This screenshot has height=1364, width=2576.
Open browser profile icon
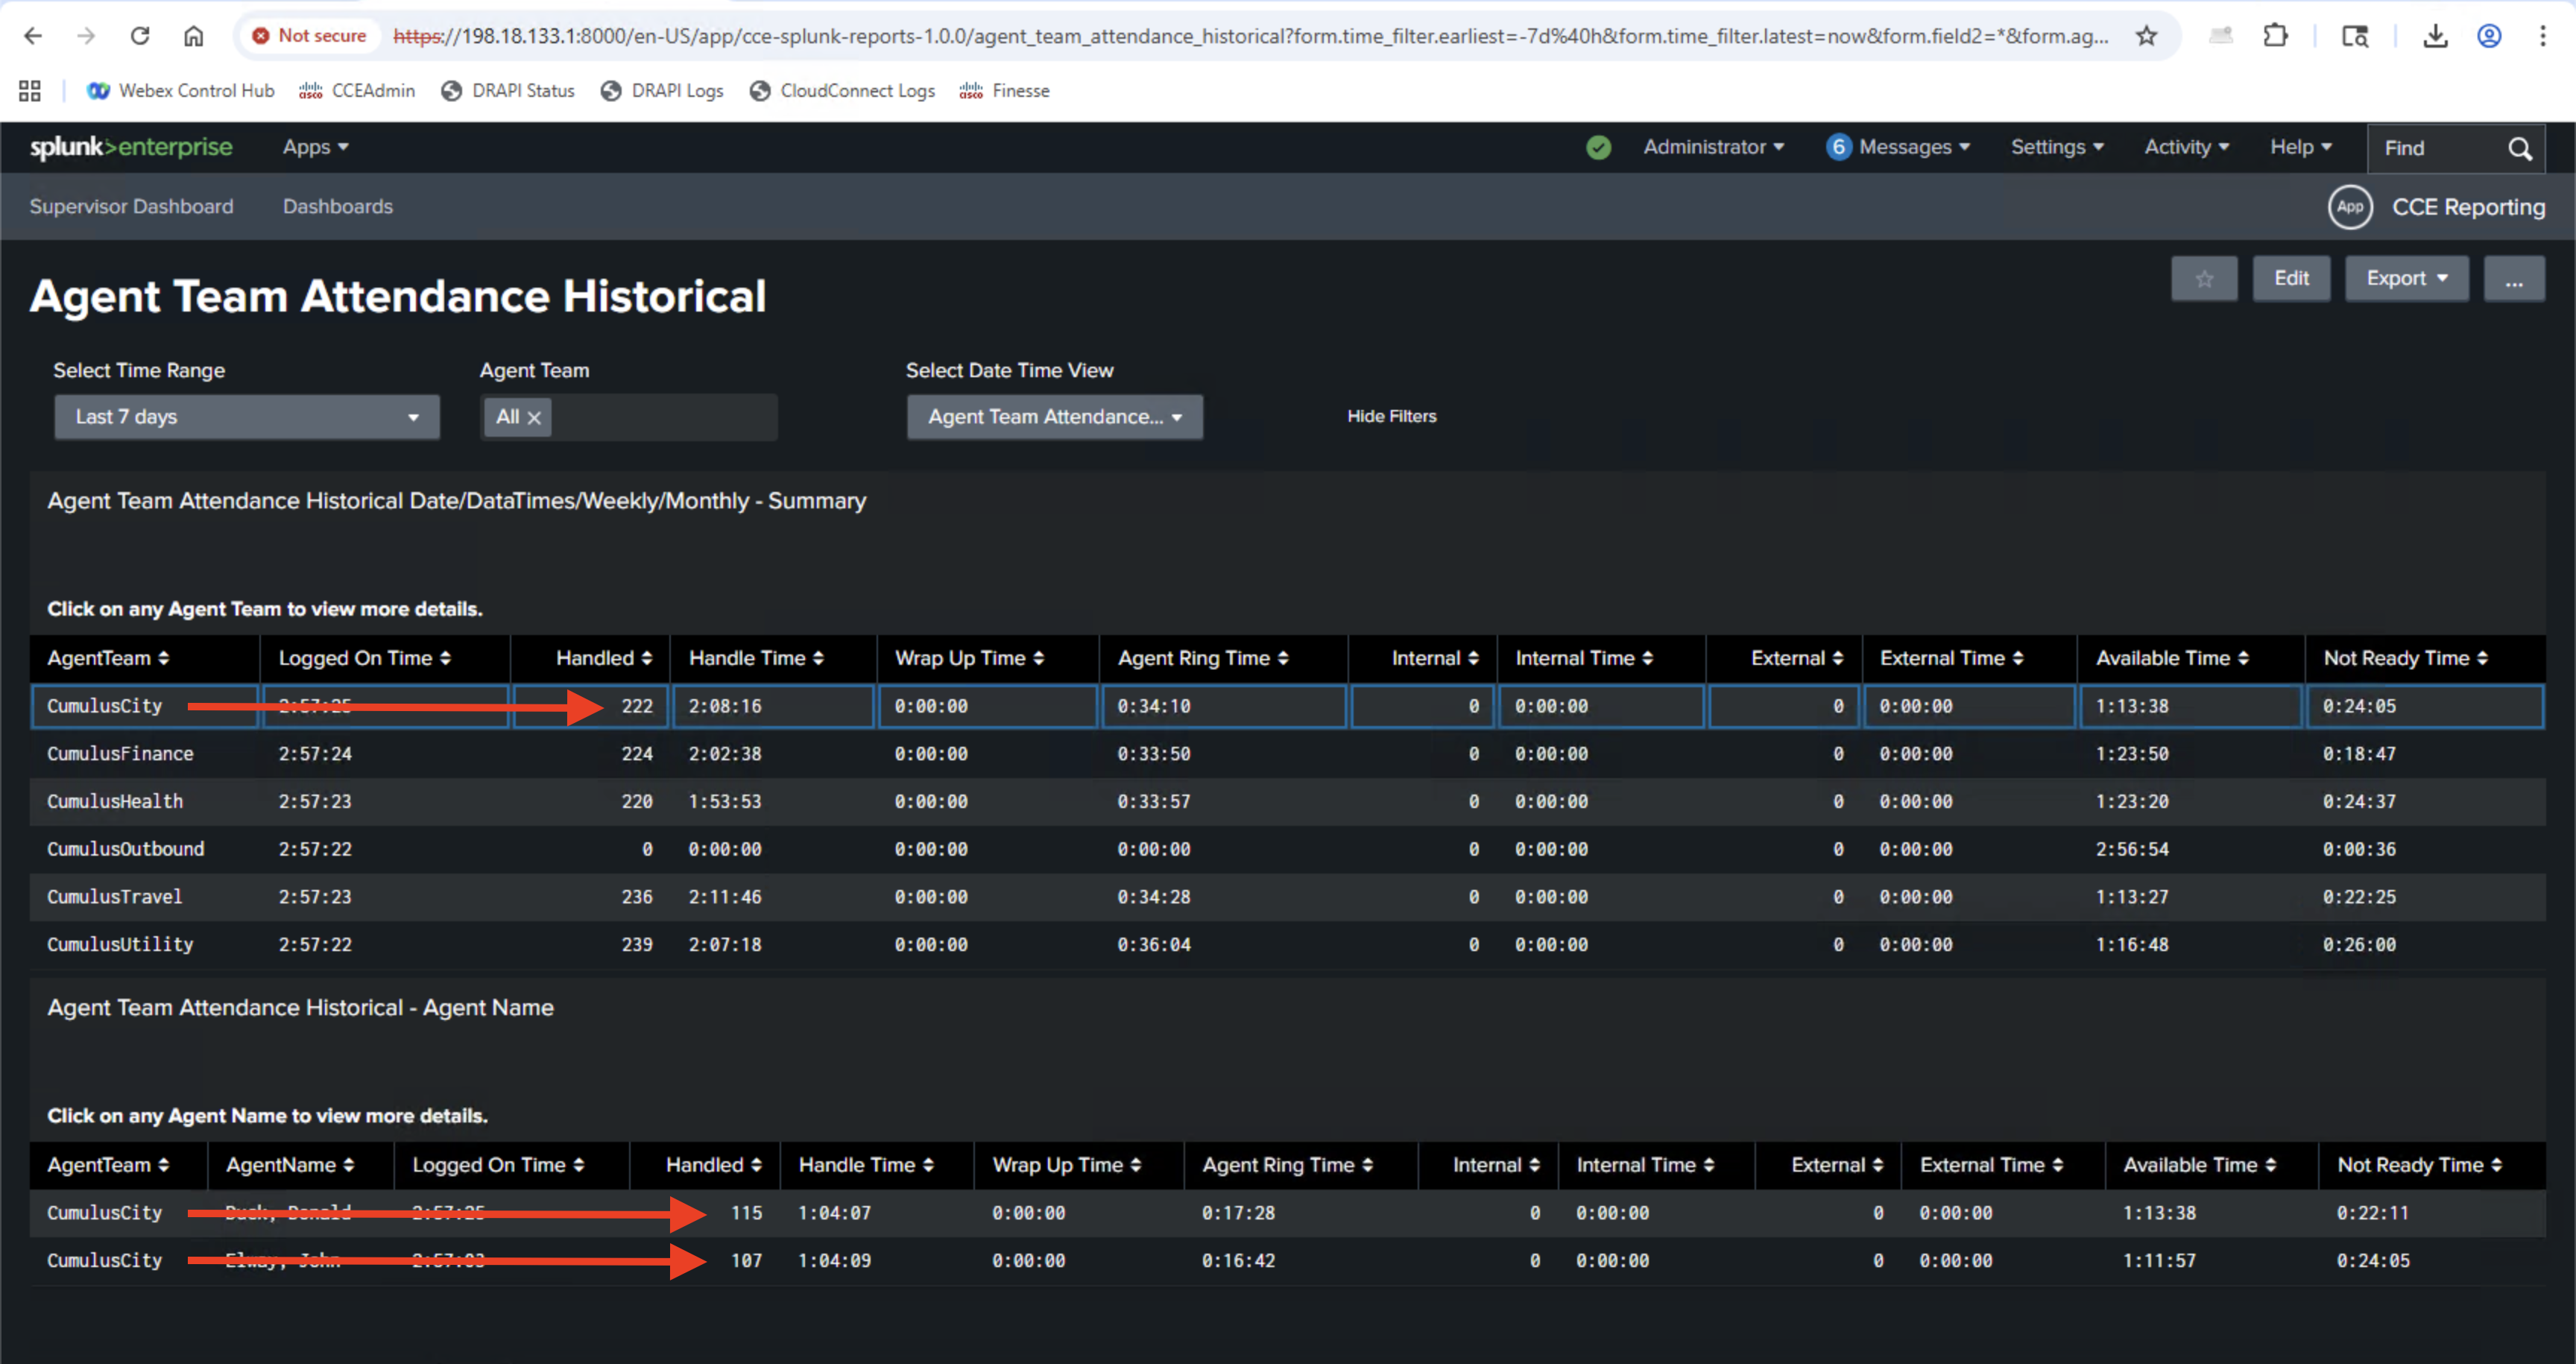(2489, 36)
